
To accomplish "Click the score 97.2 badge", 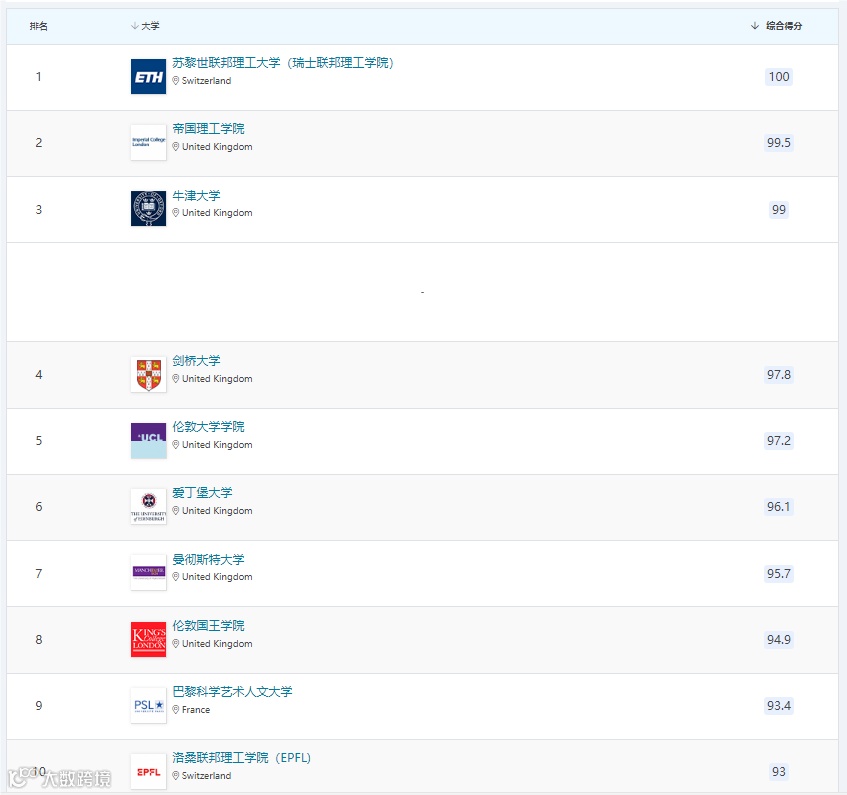I will coord(778,441).
